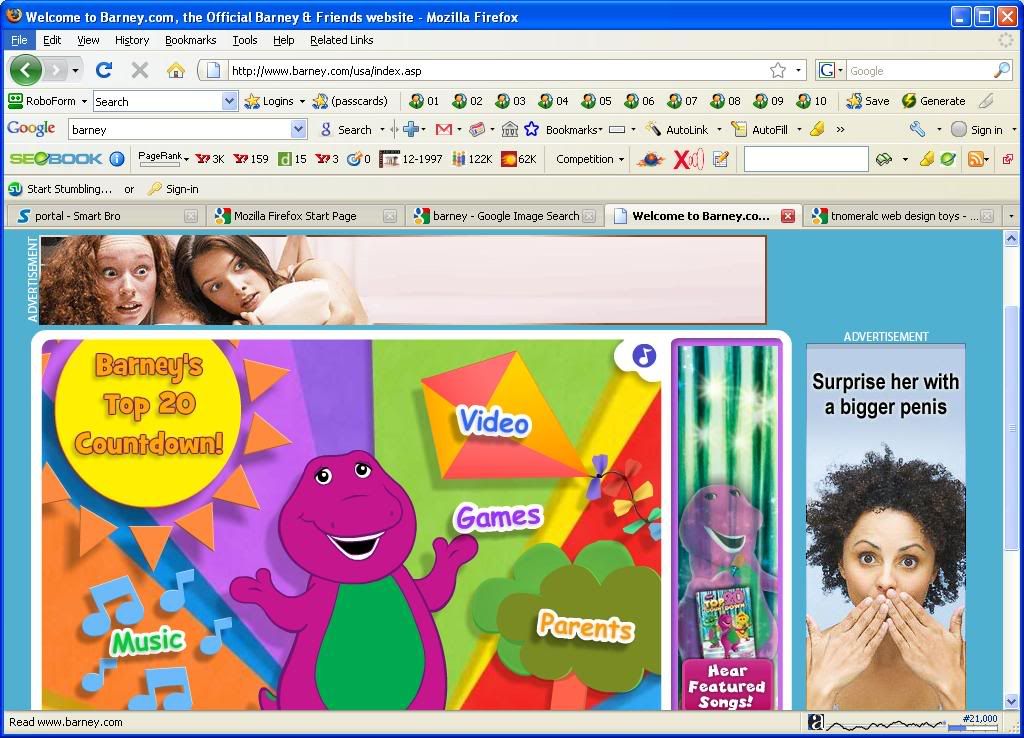1024x738 pixels.
Task: Click the StumbleUpon Sign-in link
Action: [x=174, y=189]
